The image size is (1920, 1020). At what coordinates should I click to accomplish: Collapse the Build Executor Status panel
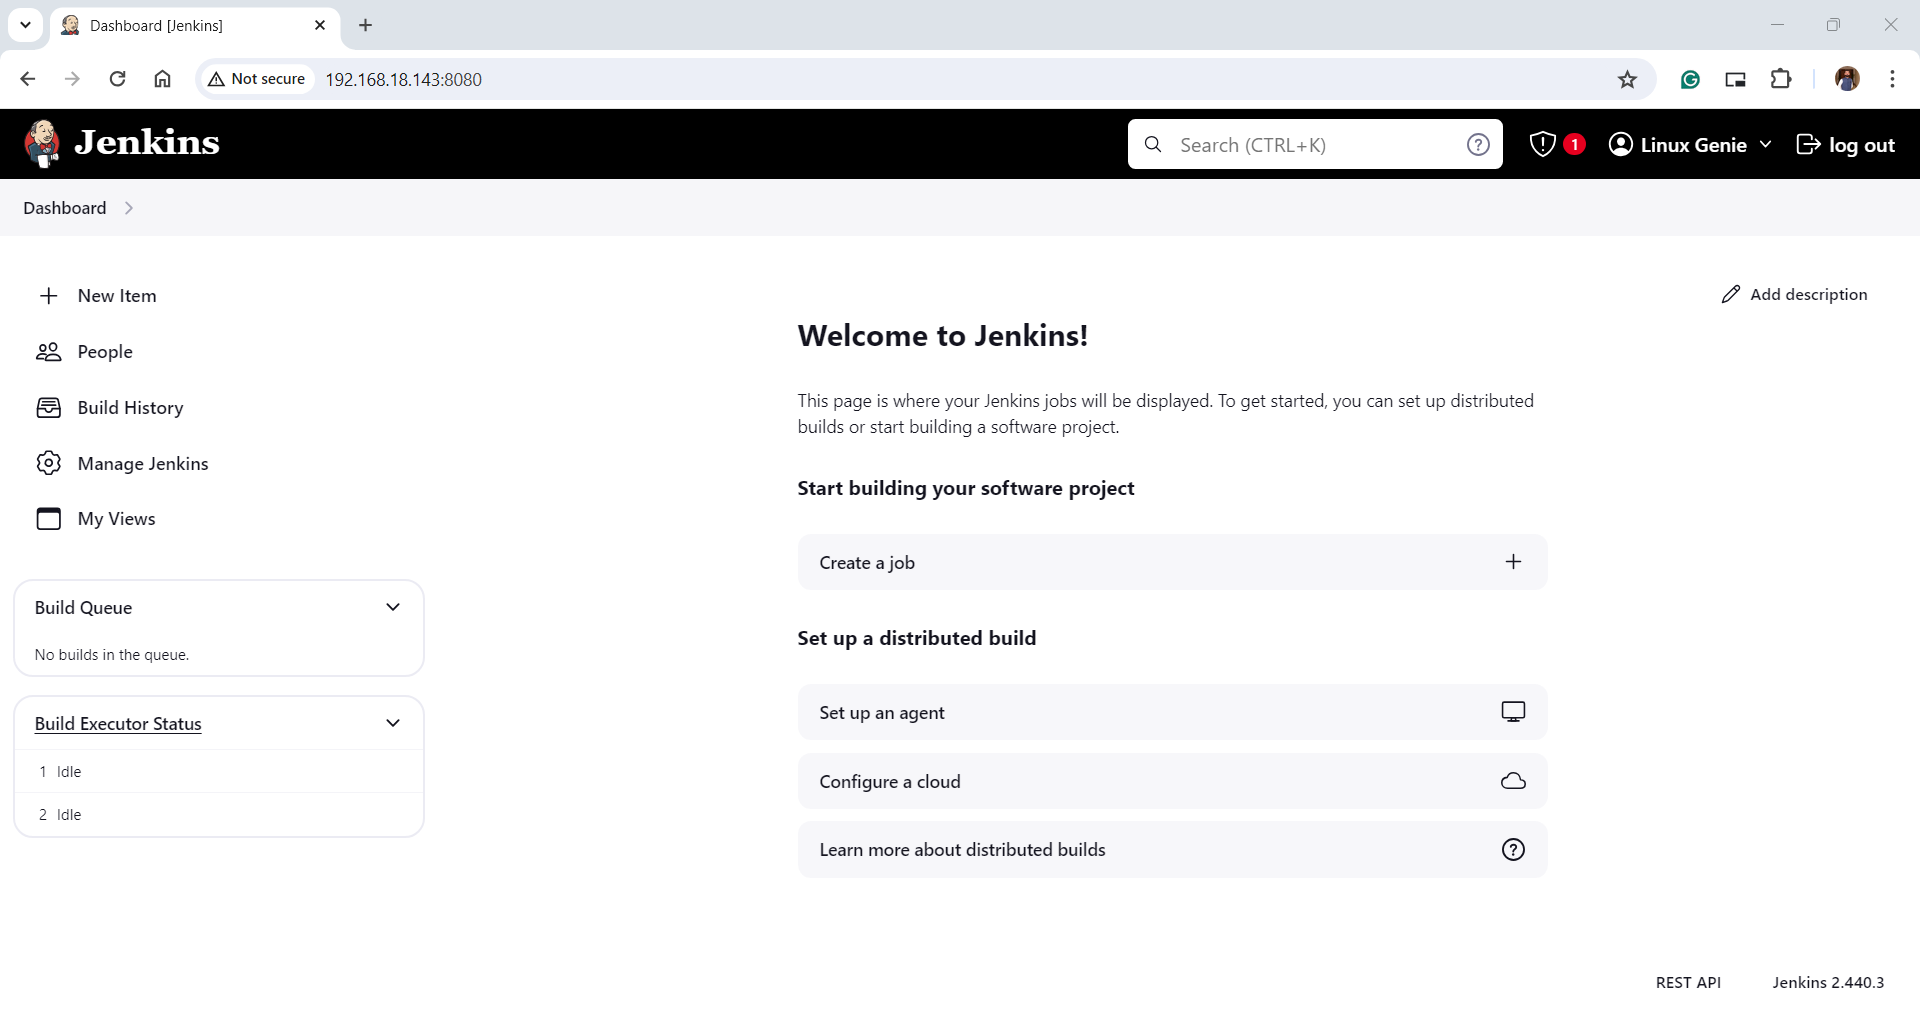click(x=393, y=722)
